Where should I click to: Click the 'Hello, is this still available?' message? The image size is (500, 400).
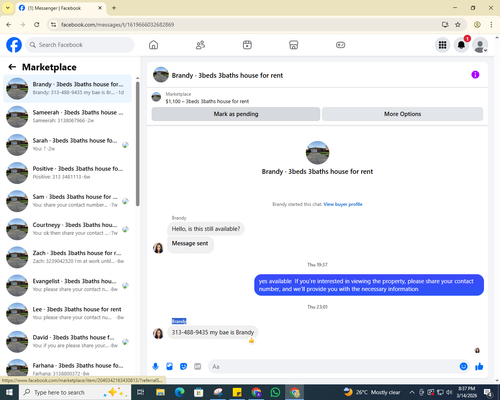(x=206, y=229)
